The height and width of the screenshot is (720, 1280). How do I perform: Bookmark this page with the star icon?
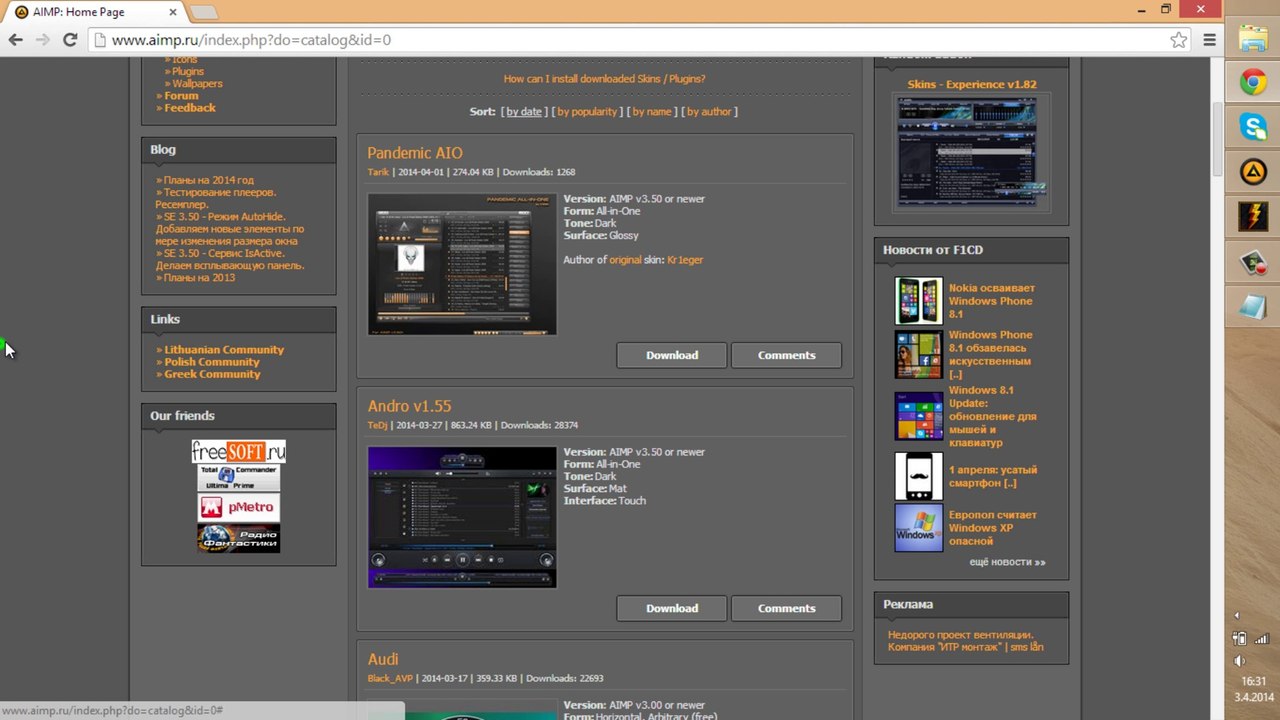(1179, 40)
